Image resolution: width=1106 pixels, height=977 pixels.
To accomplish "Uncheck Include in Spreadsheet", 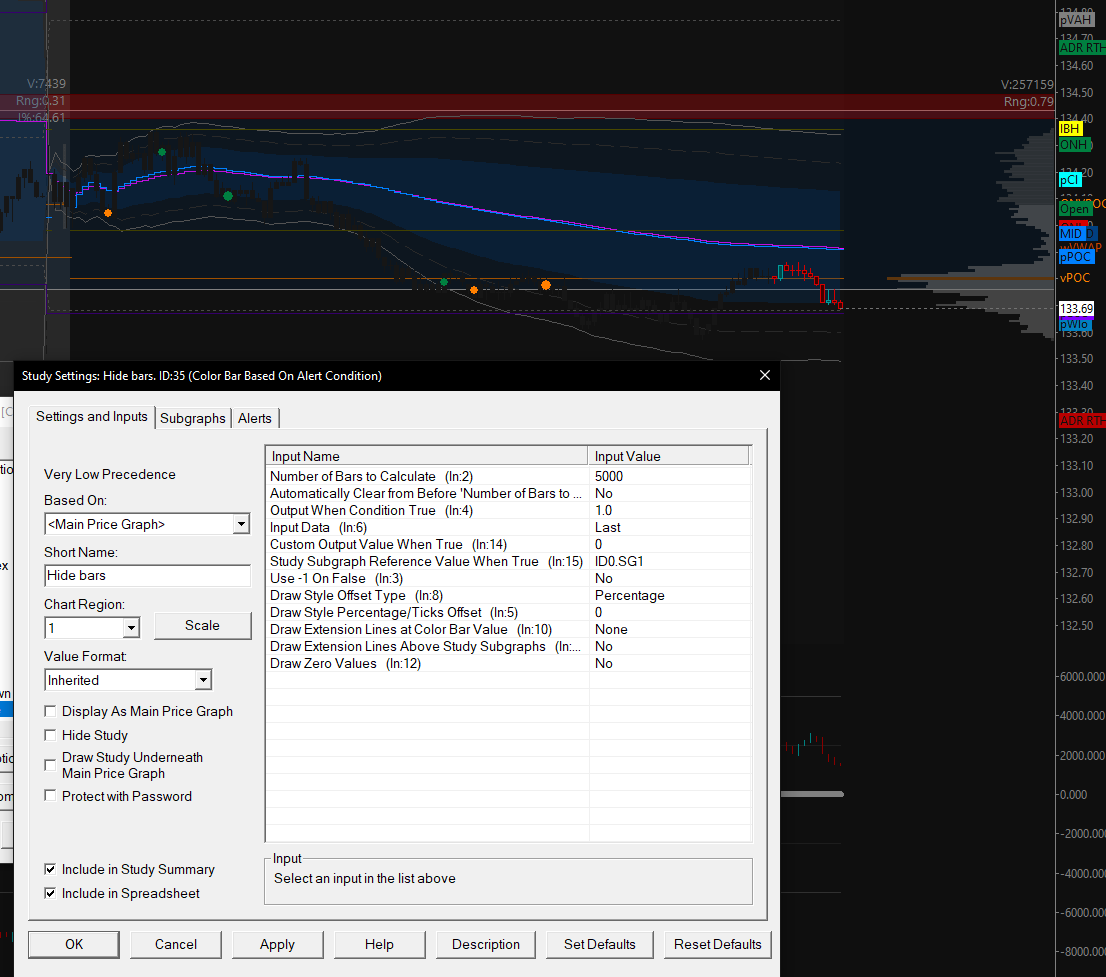I will point(51,893).
